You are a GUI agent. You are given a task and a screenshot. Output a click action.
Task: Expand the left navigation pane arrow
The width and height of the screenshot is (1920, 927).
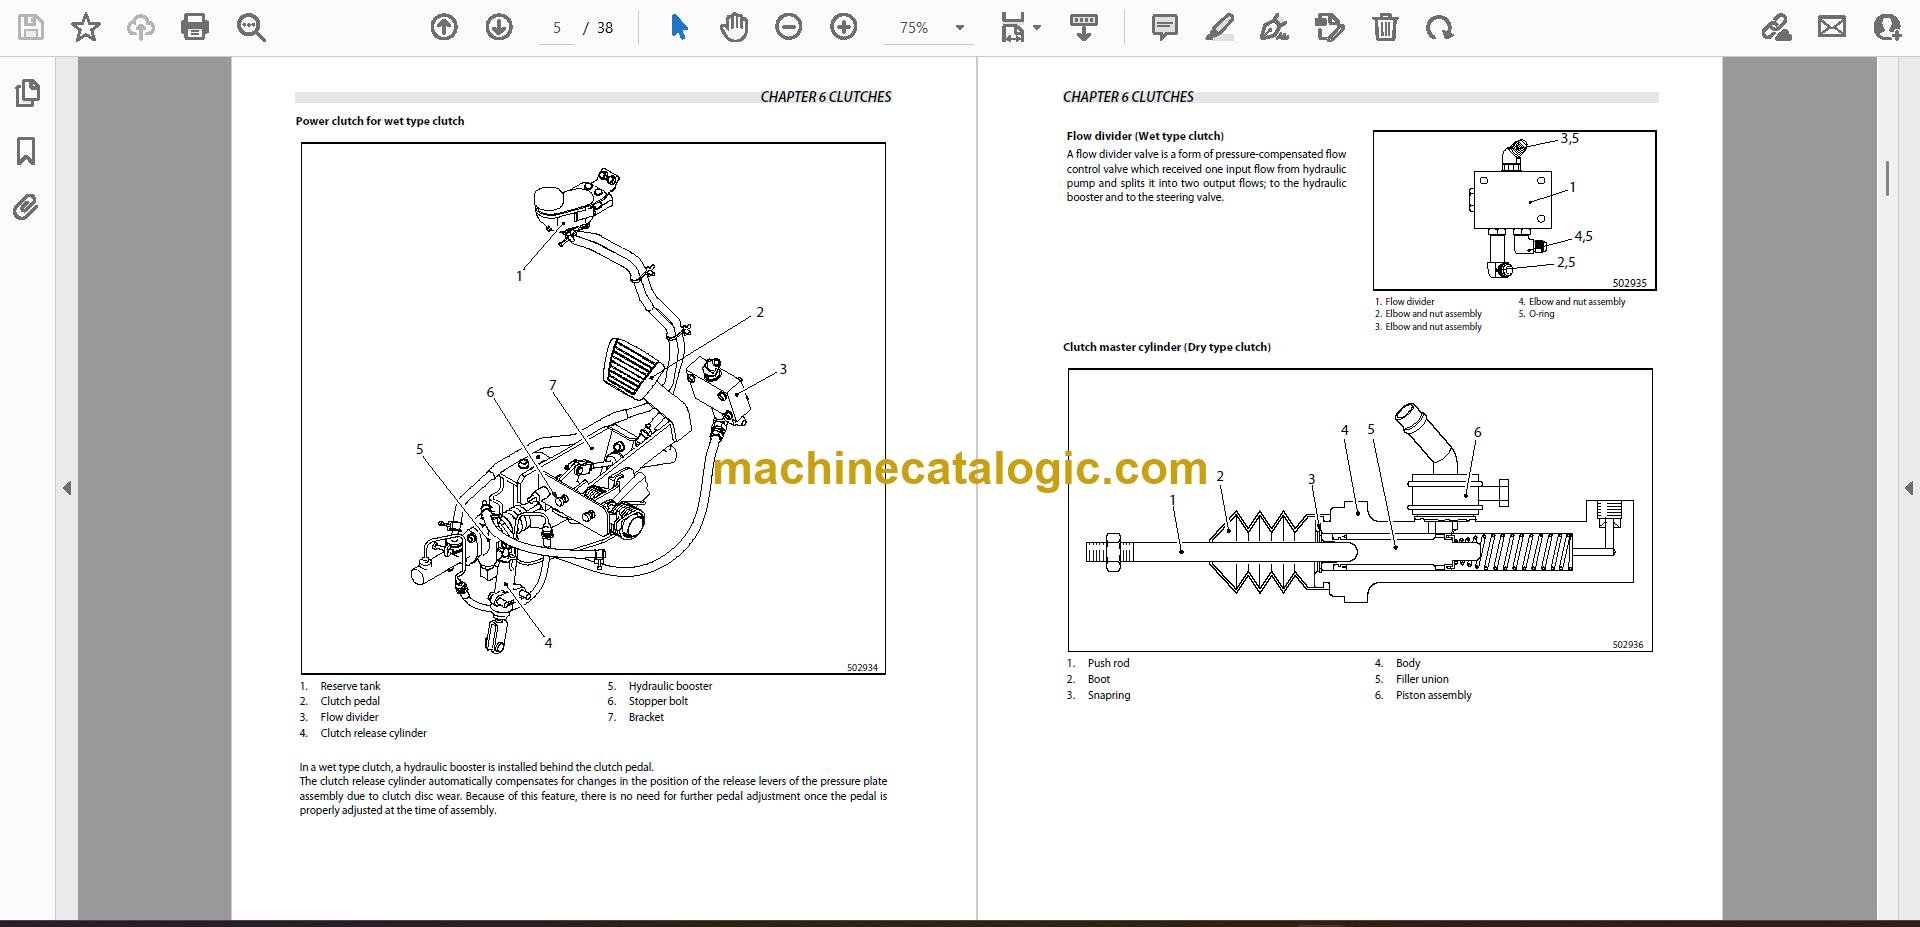67,488
